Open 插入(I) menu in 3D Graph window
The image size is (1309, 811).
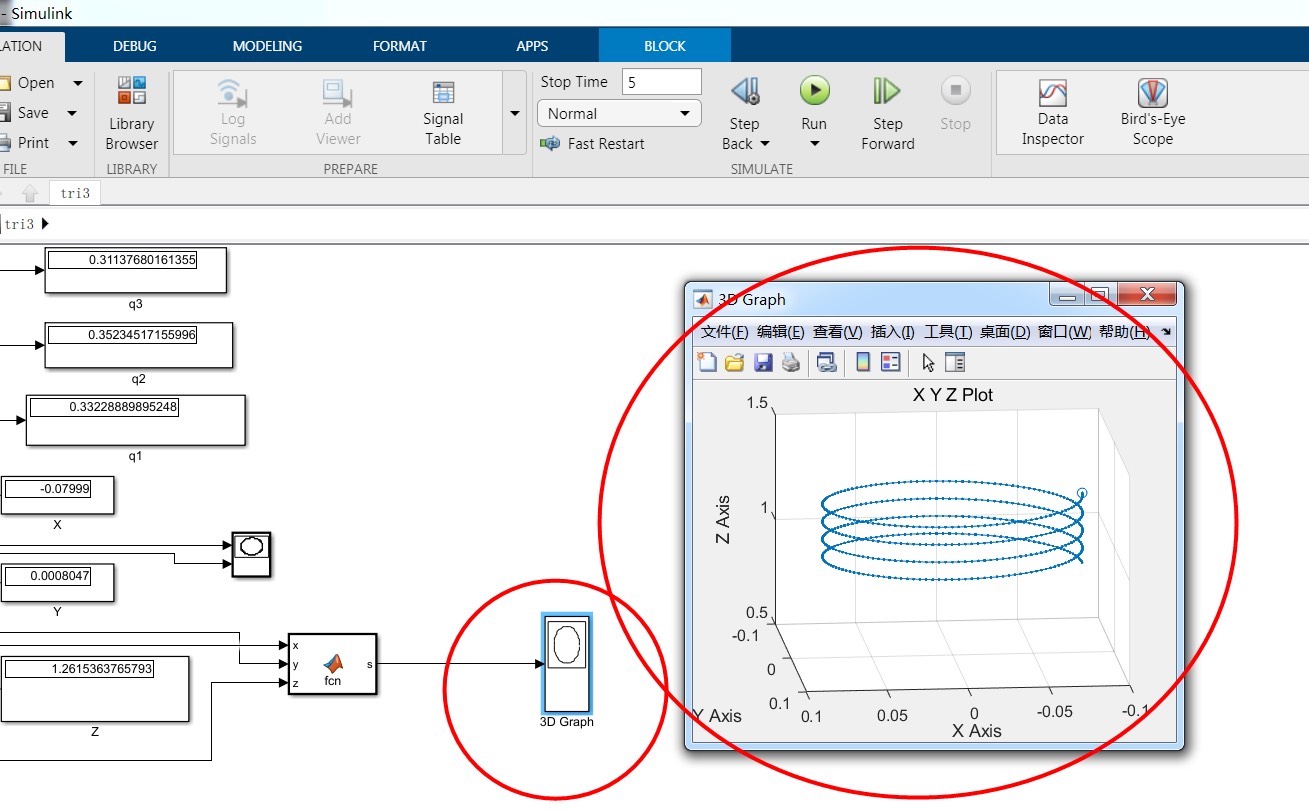tap(892, 332)
